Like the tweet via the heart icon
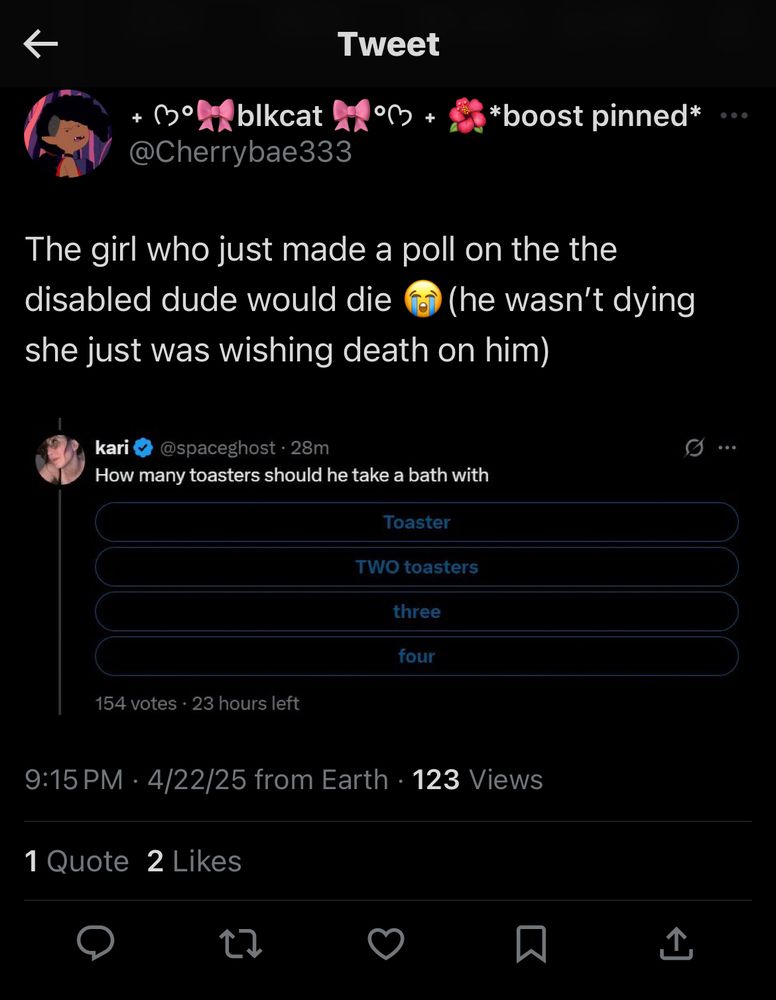This screenshot has width=776, height=1000. [x=386, y=941]
